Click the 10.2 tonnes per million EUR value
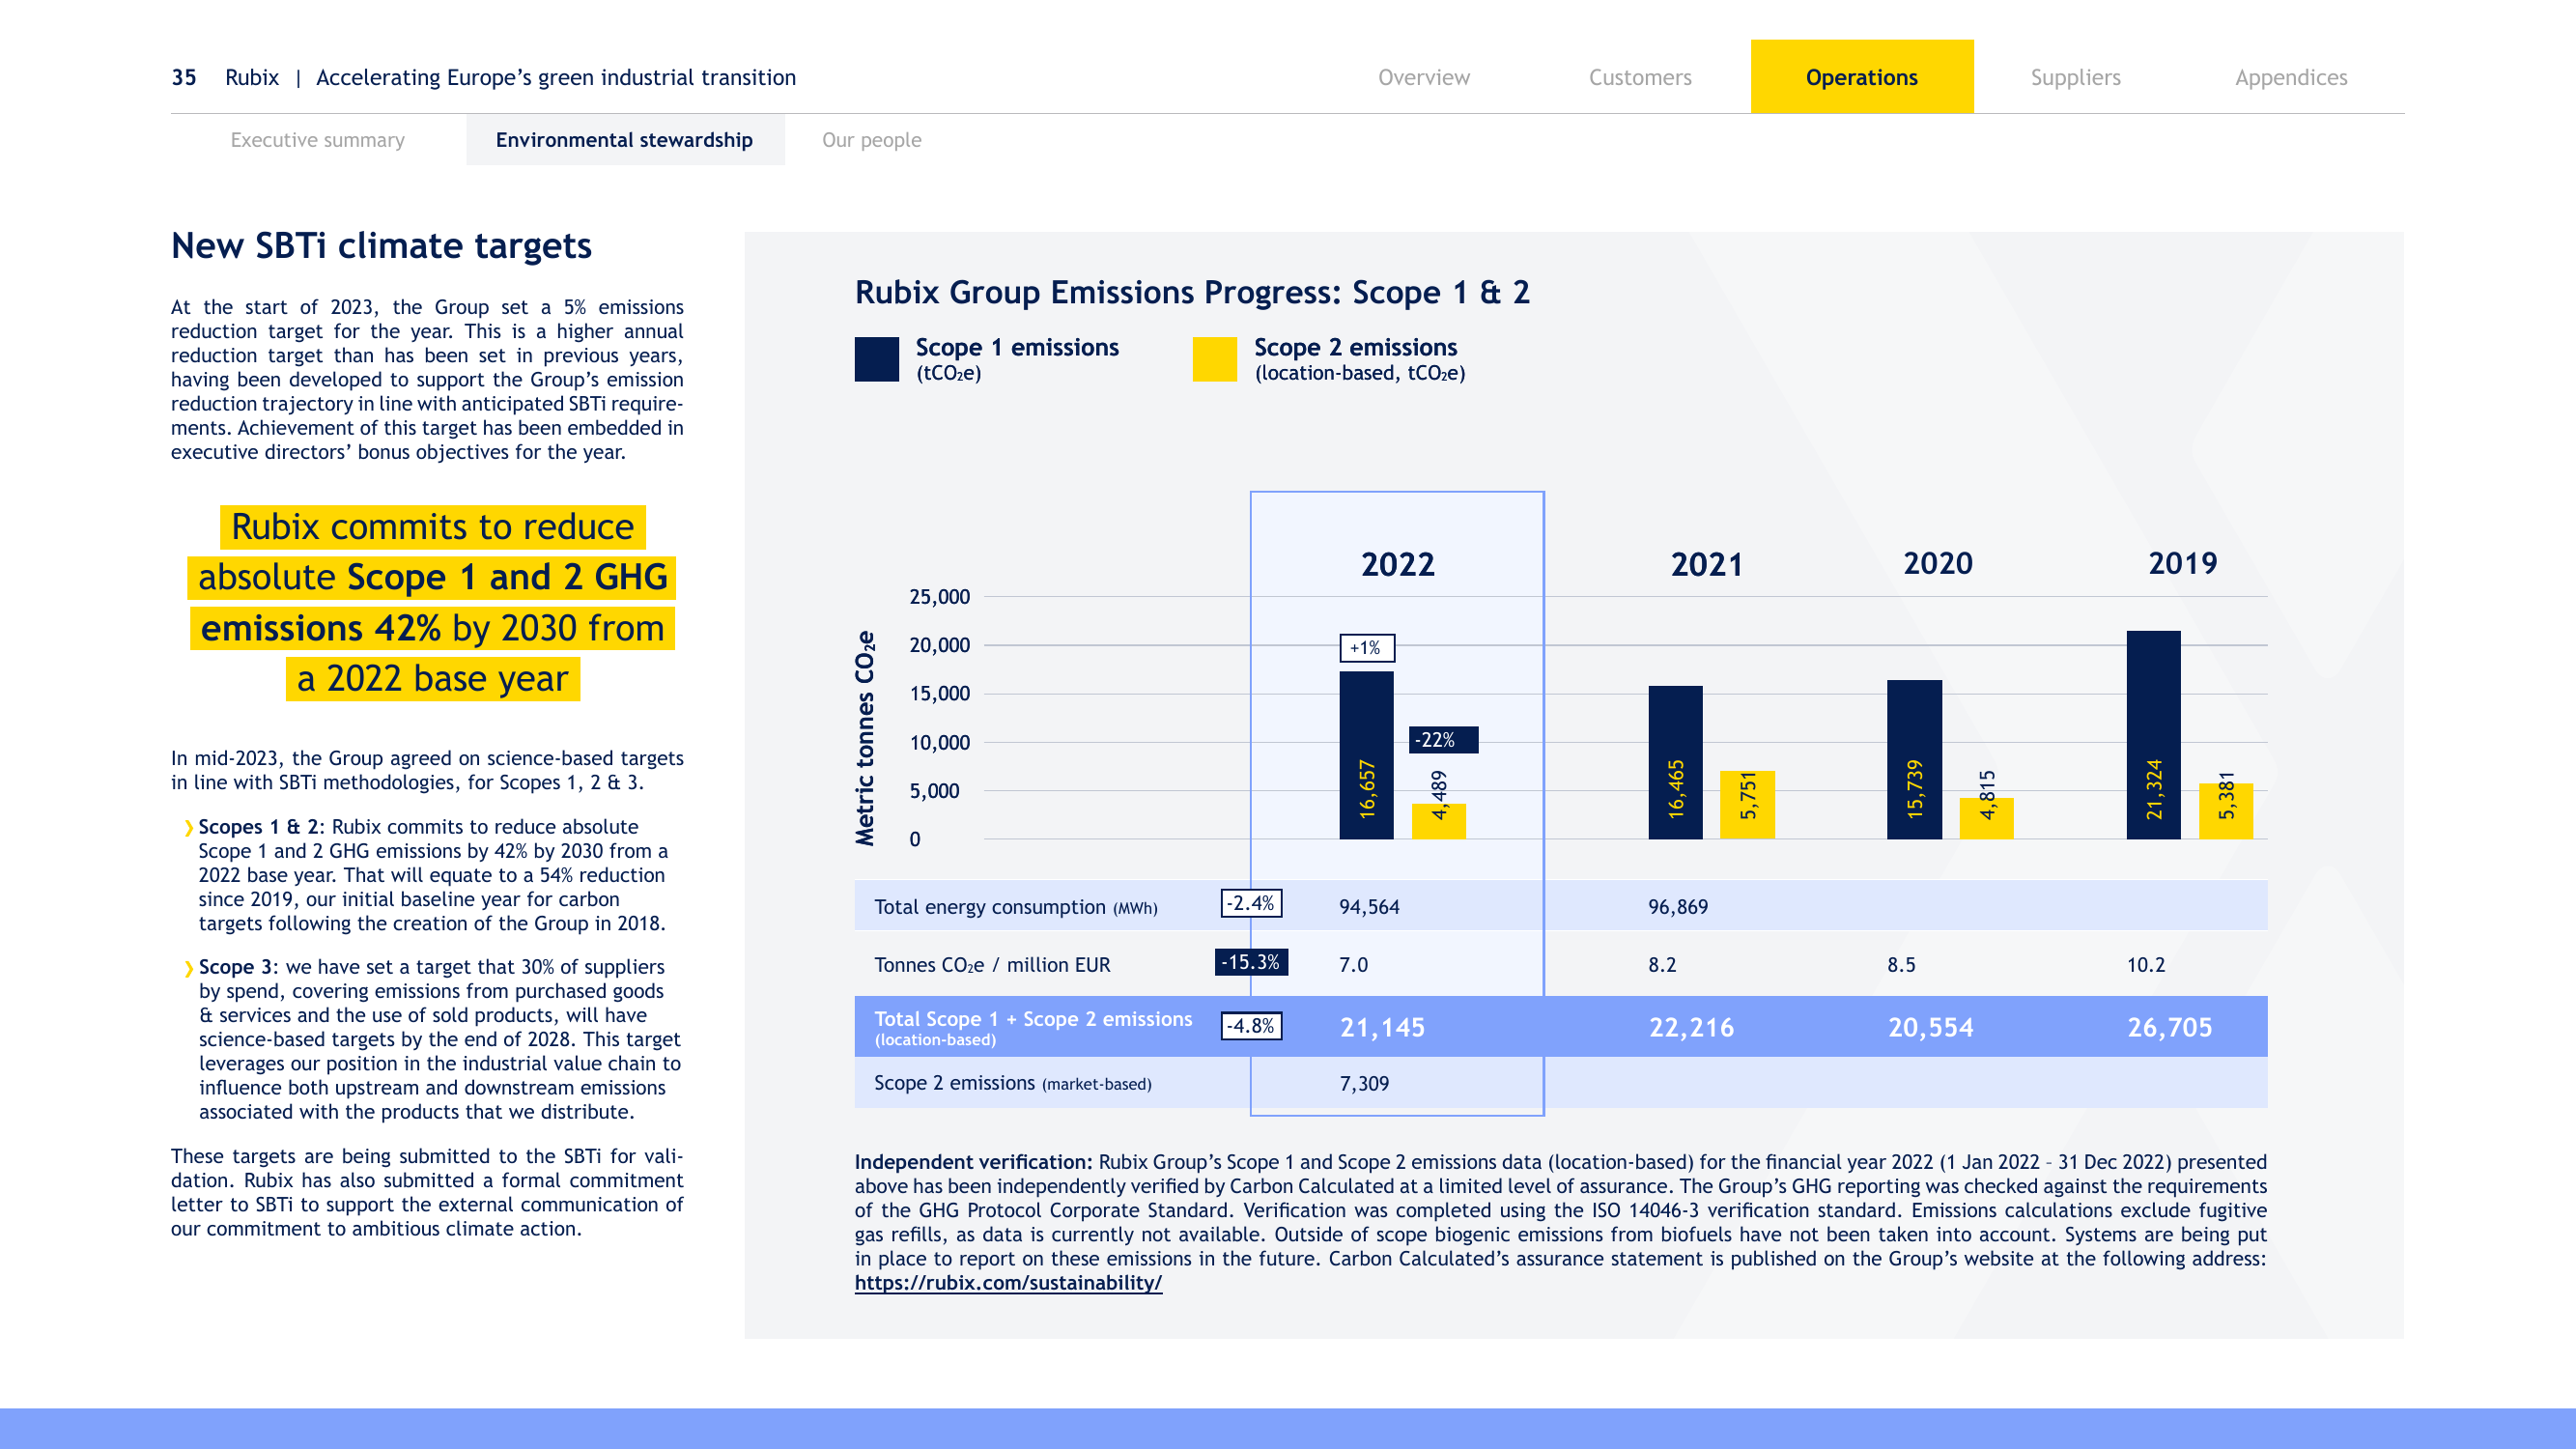 pos(2145,965)
